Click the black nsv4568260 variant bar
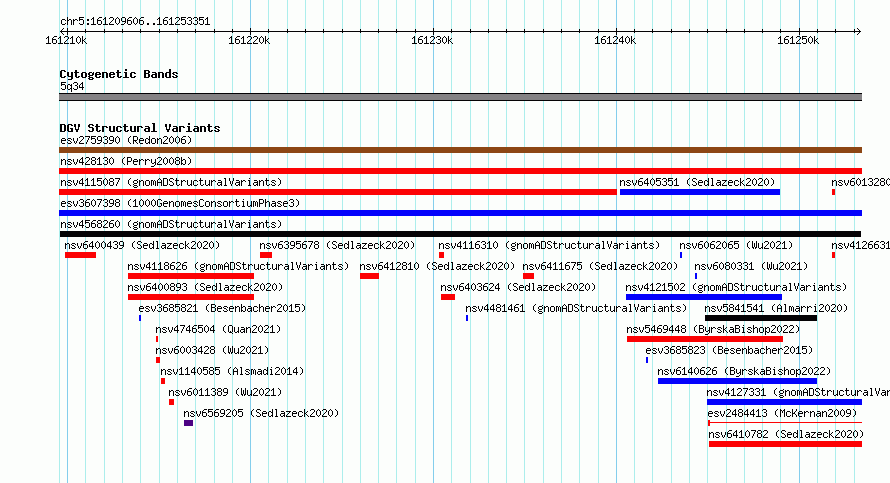Image resolution: width=890 pixels, height=483 pixels. pos(460,234)
